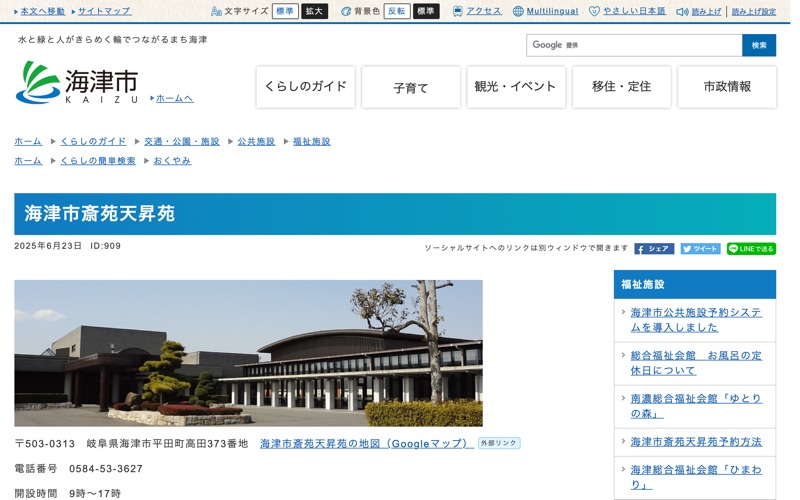Viewport: 800px width, 500px height.
Task: Click the speaker icon for 読み上げ
Action: coord(682,12)
